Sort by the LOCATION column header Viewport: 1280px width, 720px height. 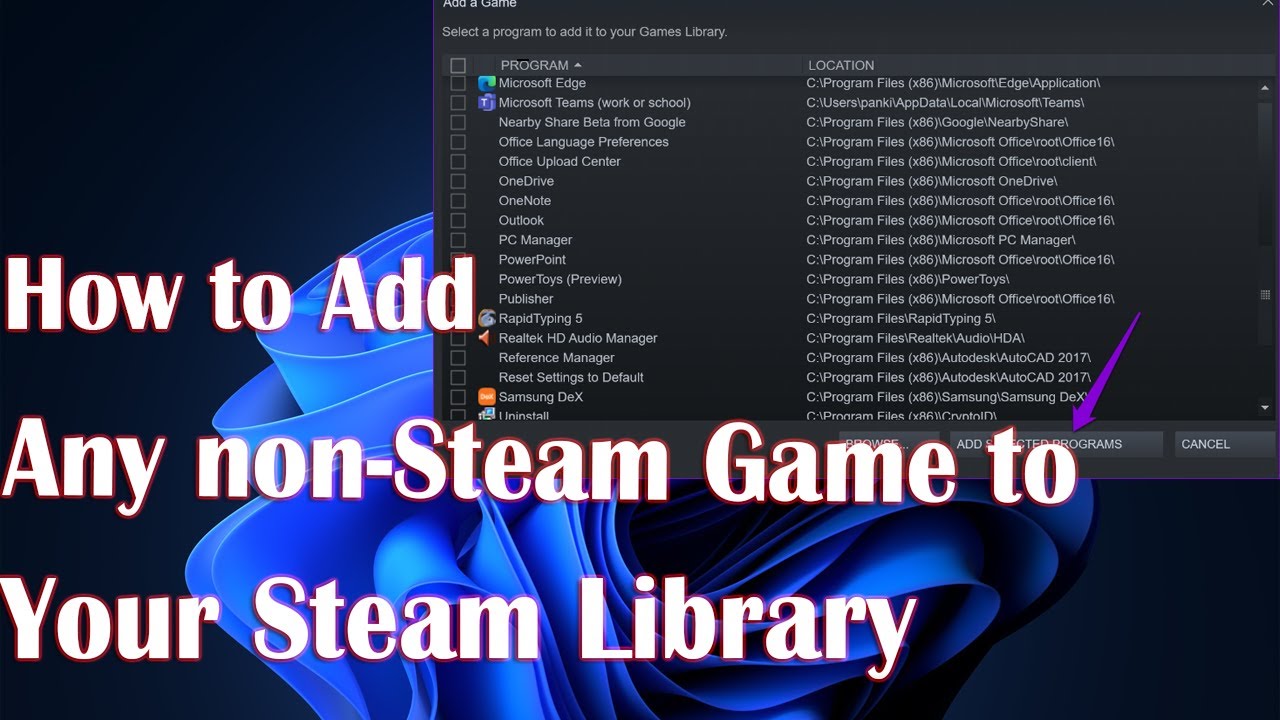pos(841,65)
